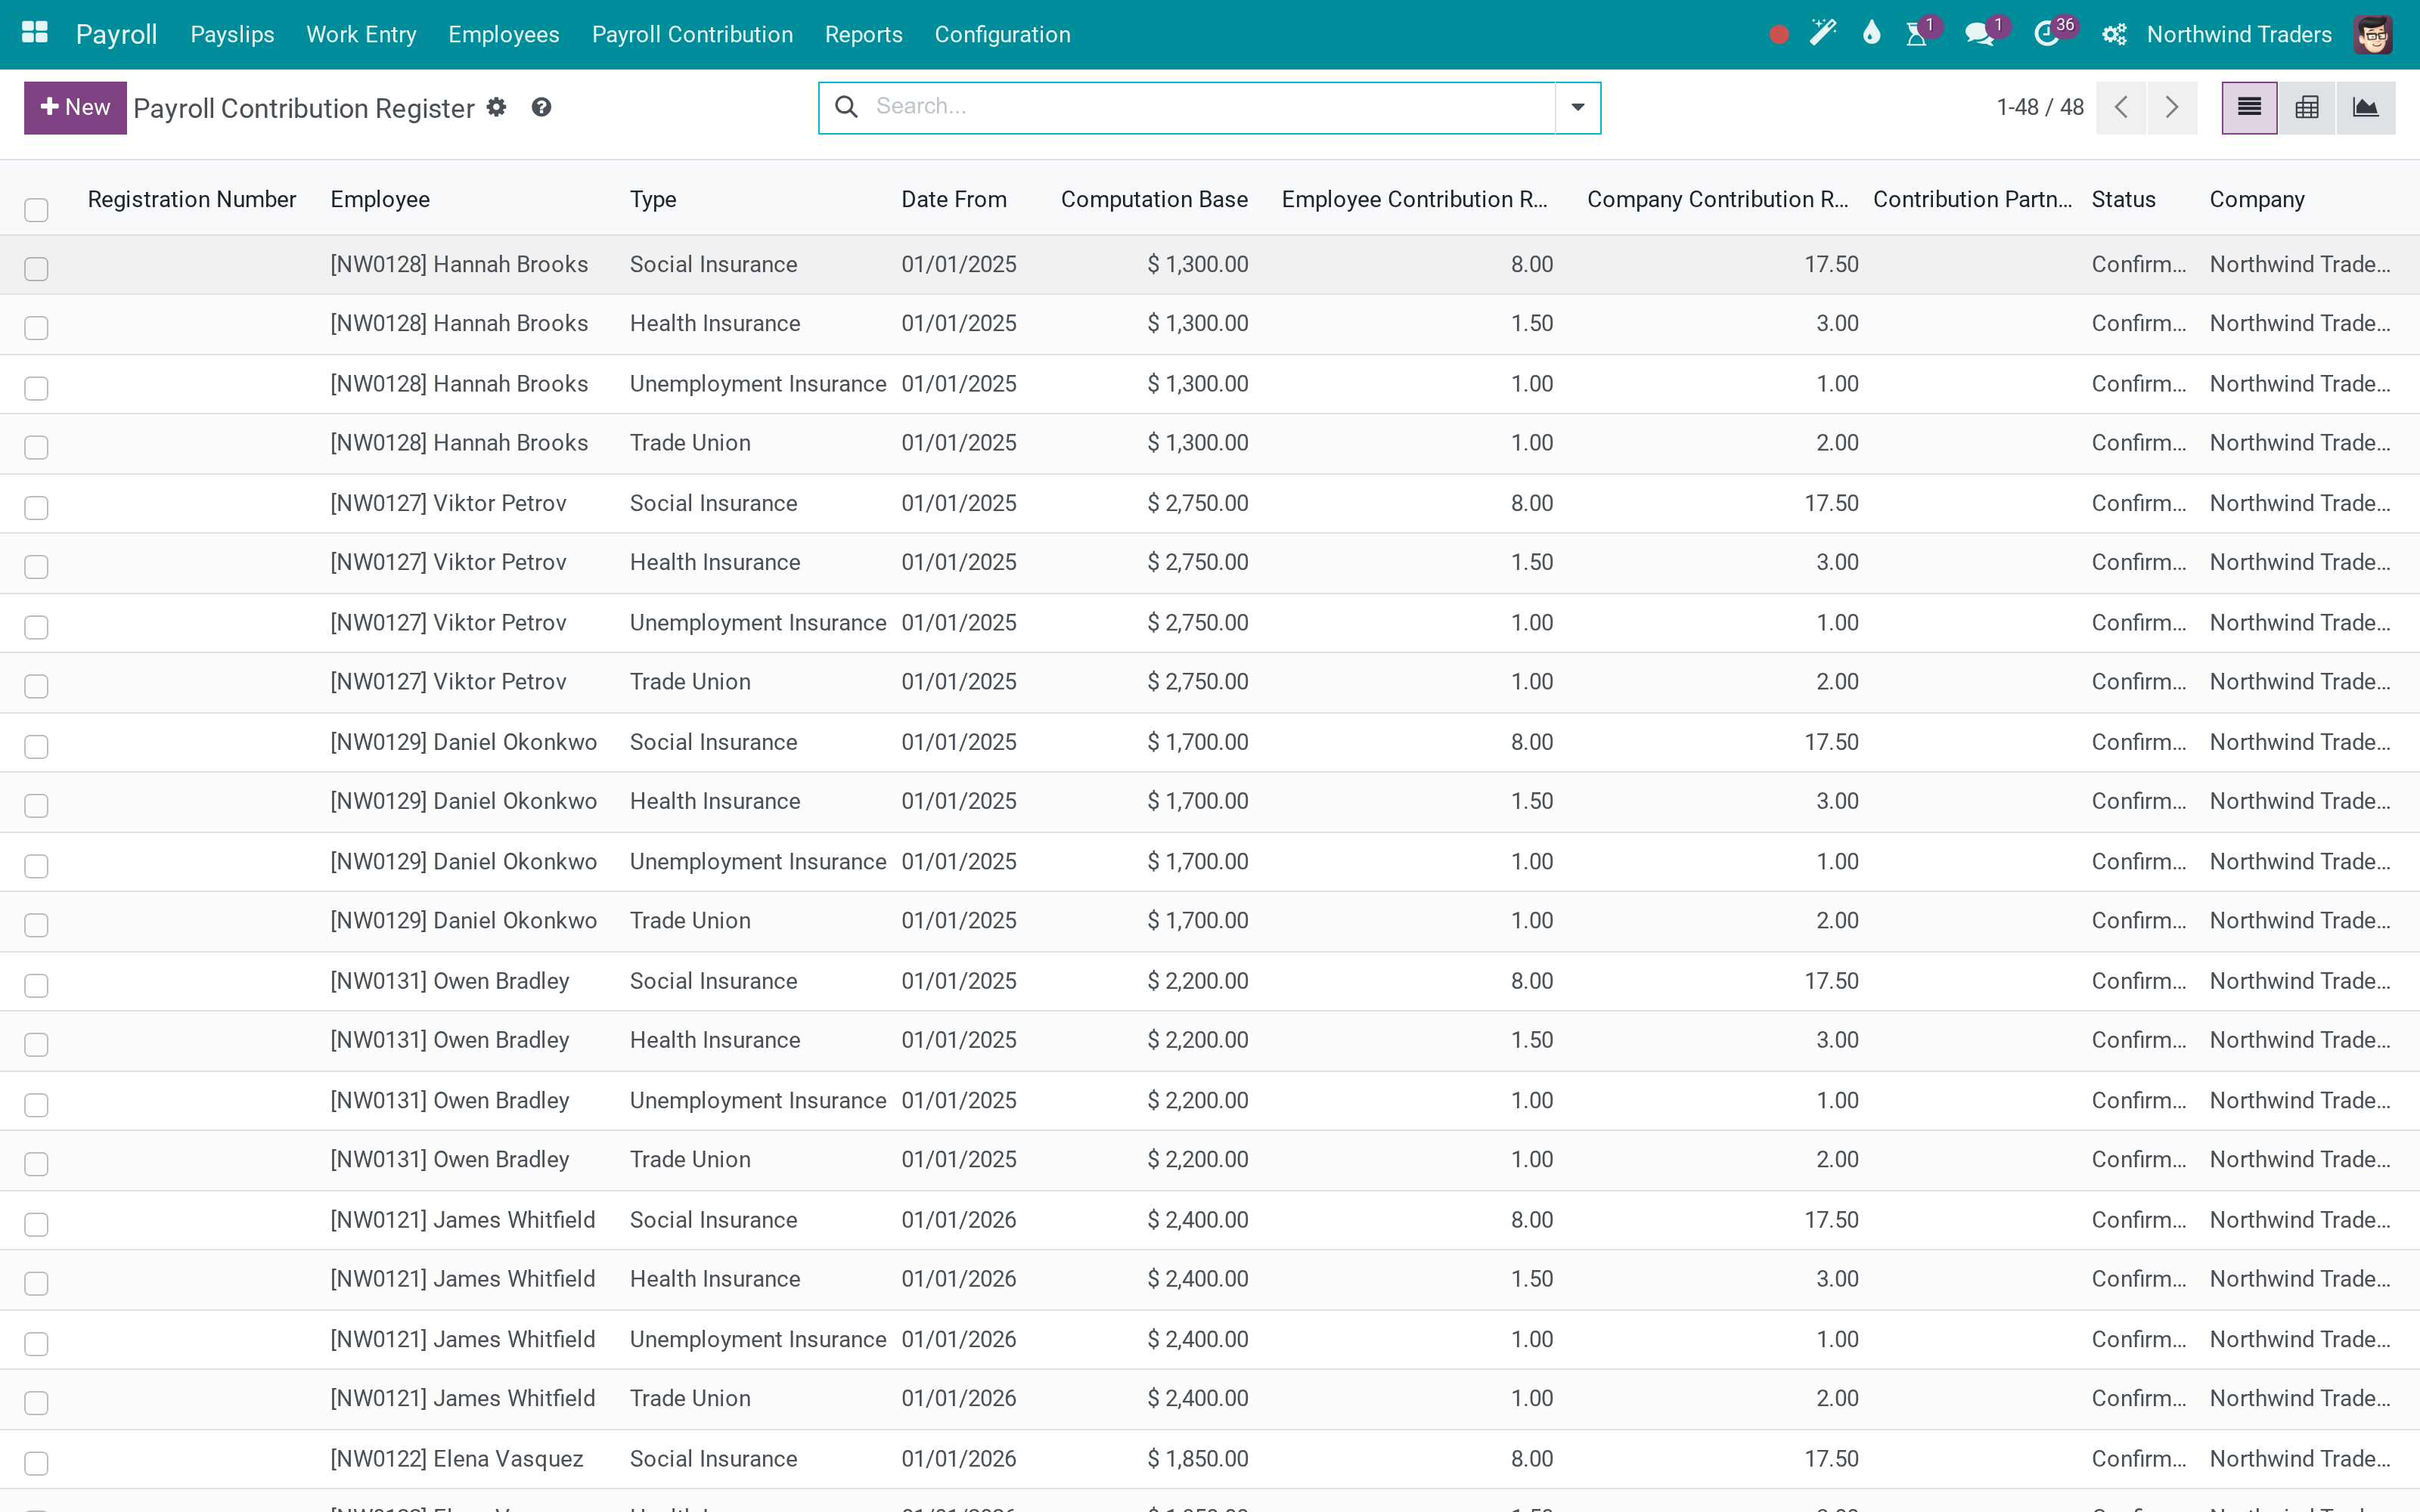The width and height of the screenshot is (2420, 1512).
Task: Check James Whitfield Trade Union row
Action: coord(36,1402)
